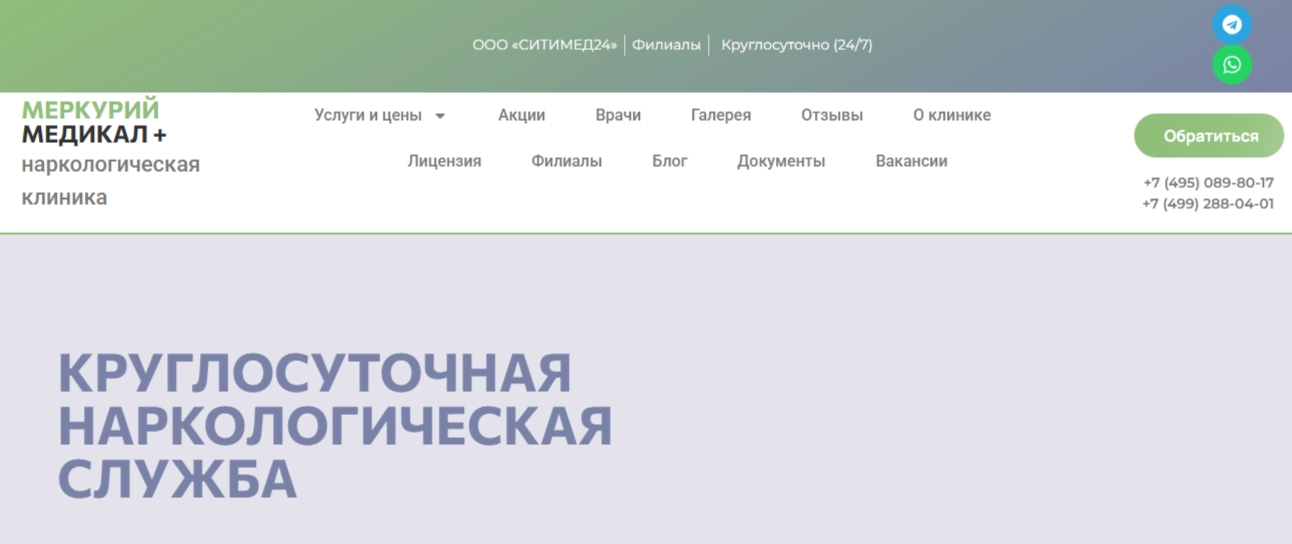Open the Акции menu item
The image size is (1292, 544).
(x=521, y=115)
